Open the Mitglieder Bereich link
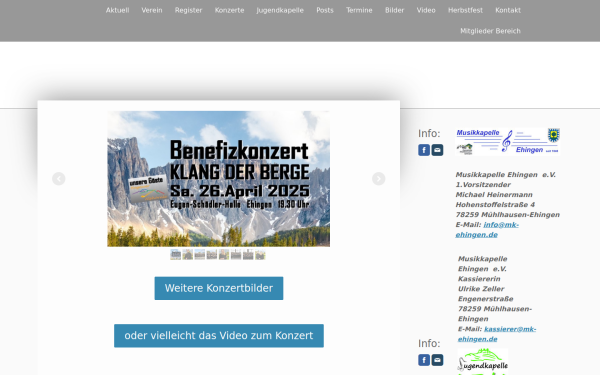Image resolution: width=600 pixels, height=375 pixels. [x=490, y=31]
